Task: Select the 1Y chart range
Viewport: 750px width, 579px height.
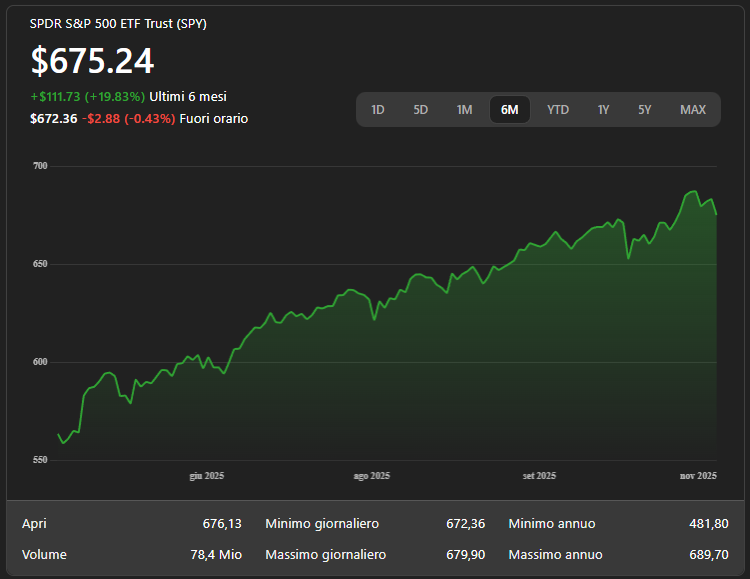Action: point(603,110)
